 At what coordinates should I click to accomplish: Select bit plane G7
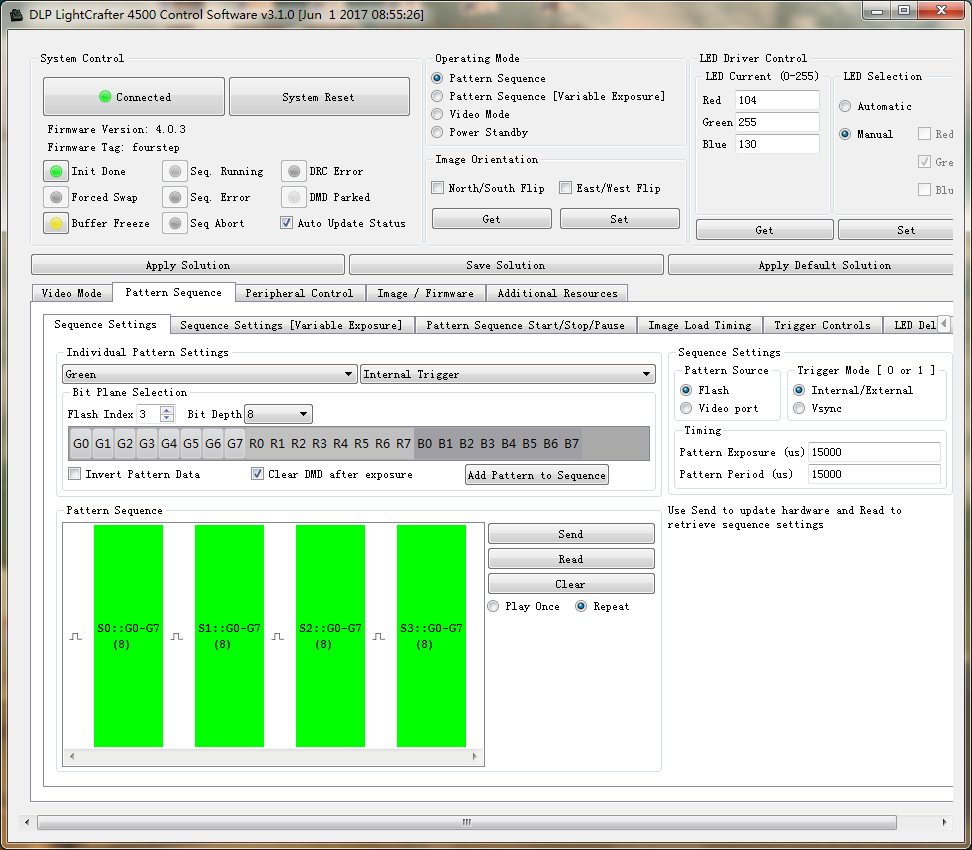(235, 444)
